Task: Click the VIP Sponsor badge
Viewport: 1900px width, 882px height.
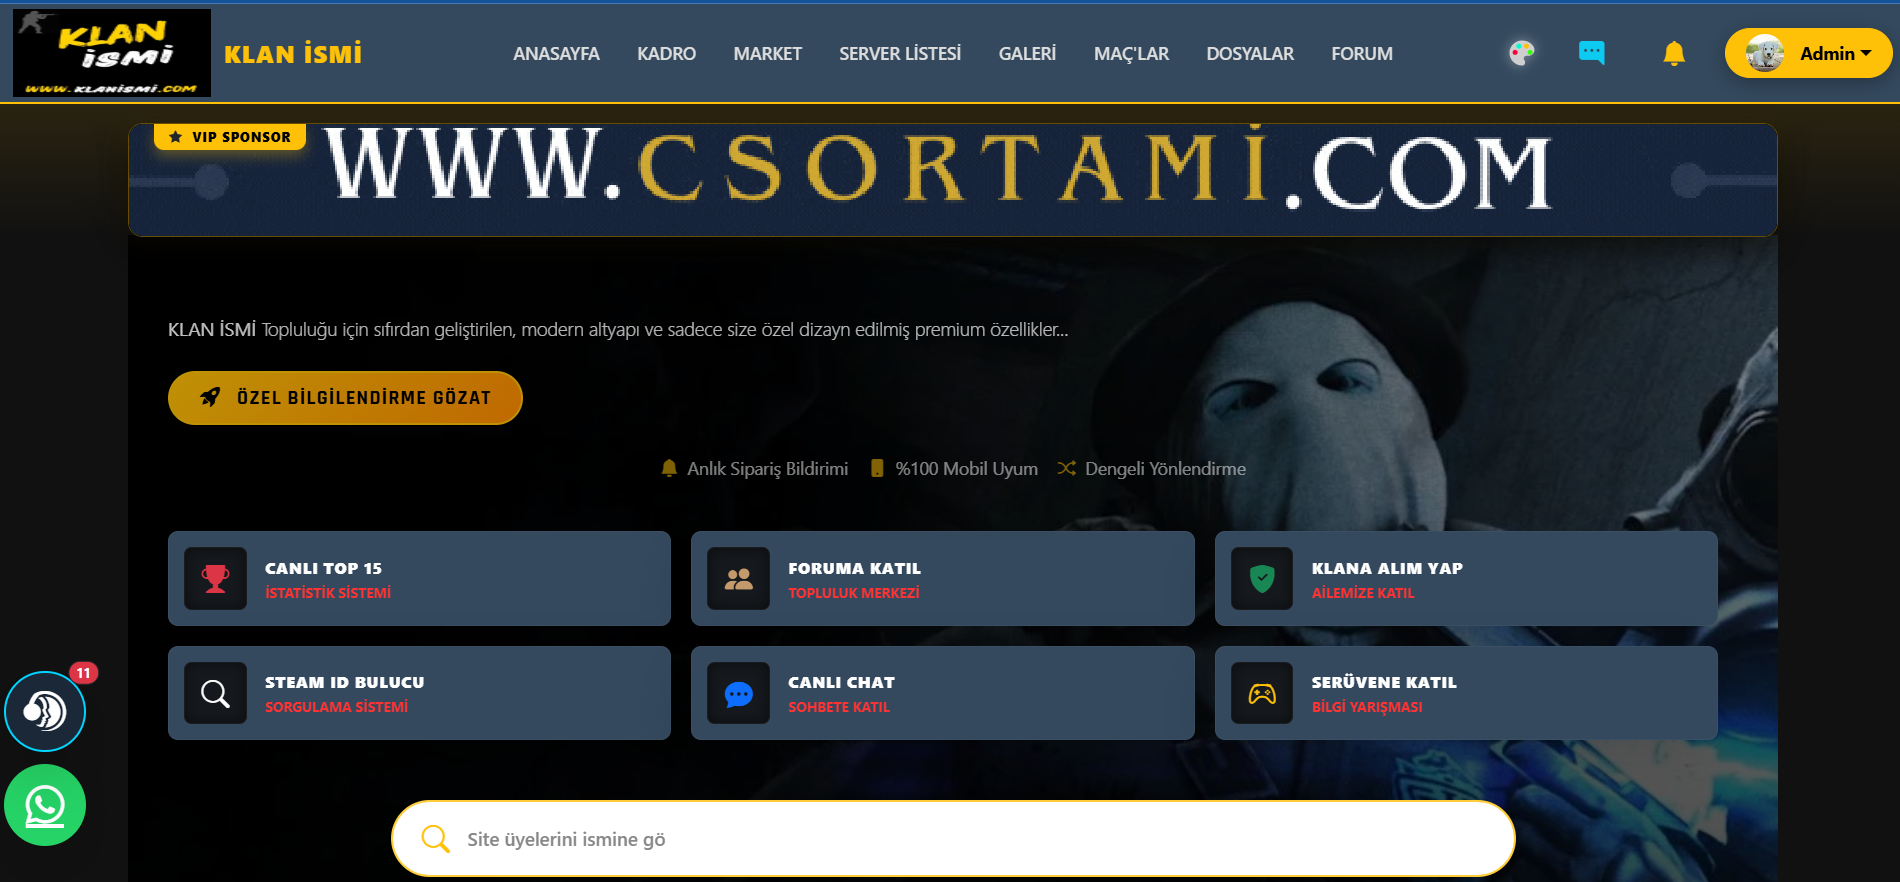Action: [230, 136]
